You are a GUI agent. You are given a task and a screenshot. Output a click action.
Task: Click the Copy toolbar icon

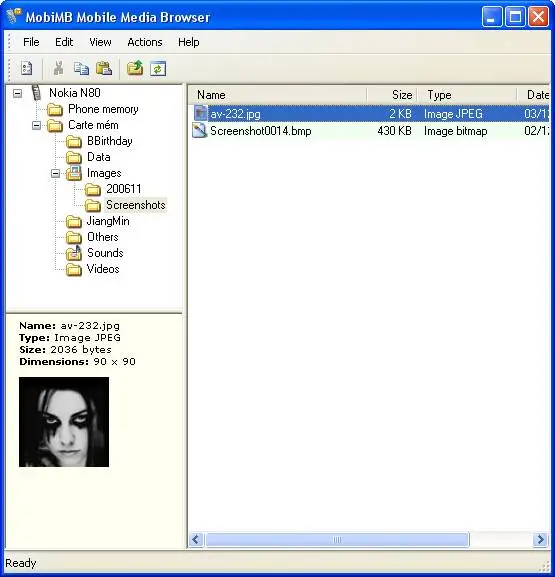click(81, 68)
